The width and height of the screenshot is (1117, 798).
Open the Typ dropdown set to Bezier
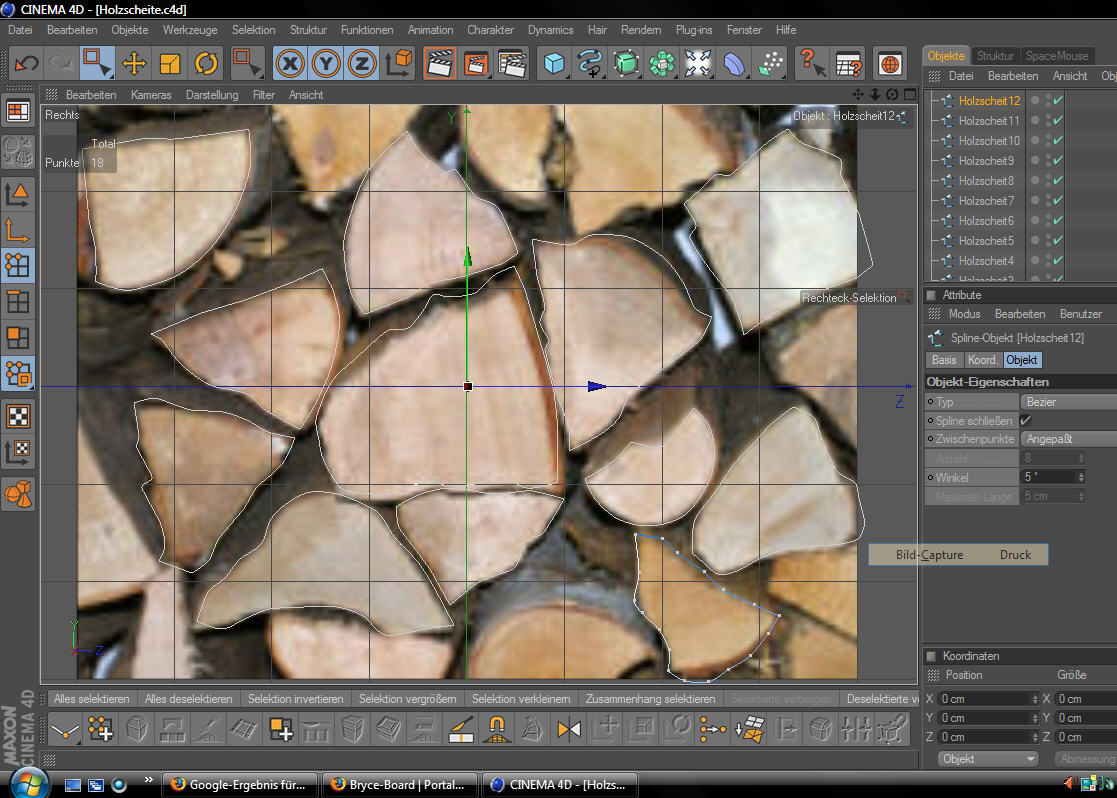[1066, 402]
